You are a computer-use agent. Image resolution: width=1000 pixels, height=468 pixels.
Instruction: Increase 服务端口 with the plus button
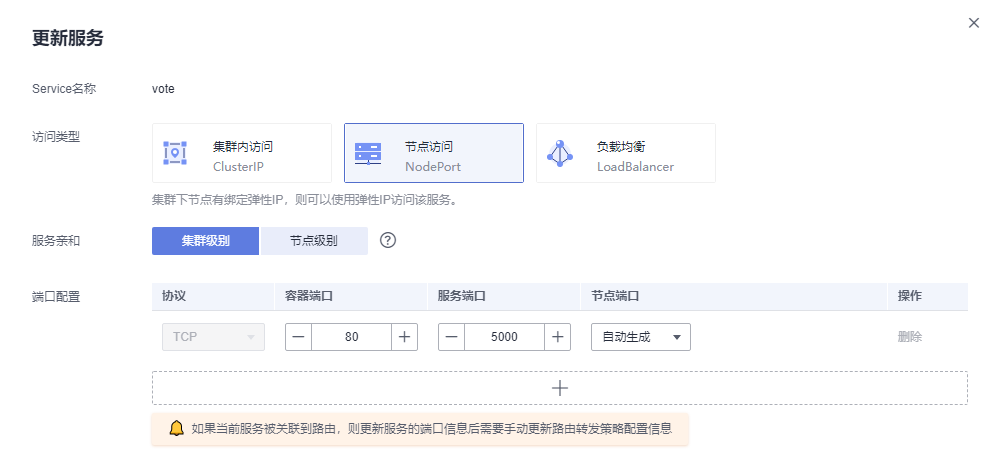(x=557, y=337)
